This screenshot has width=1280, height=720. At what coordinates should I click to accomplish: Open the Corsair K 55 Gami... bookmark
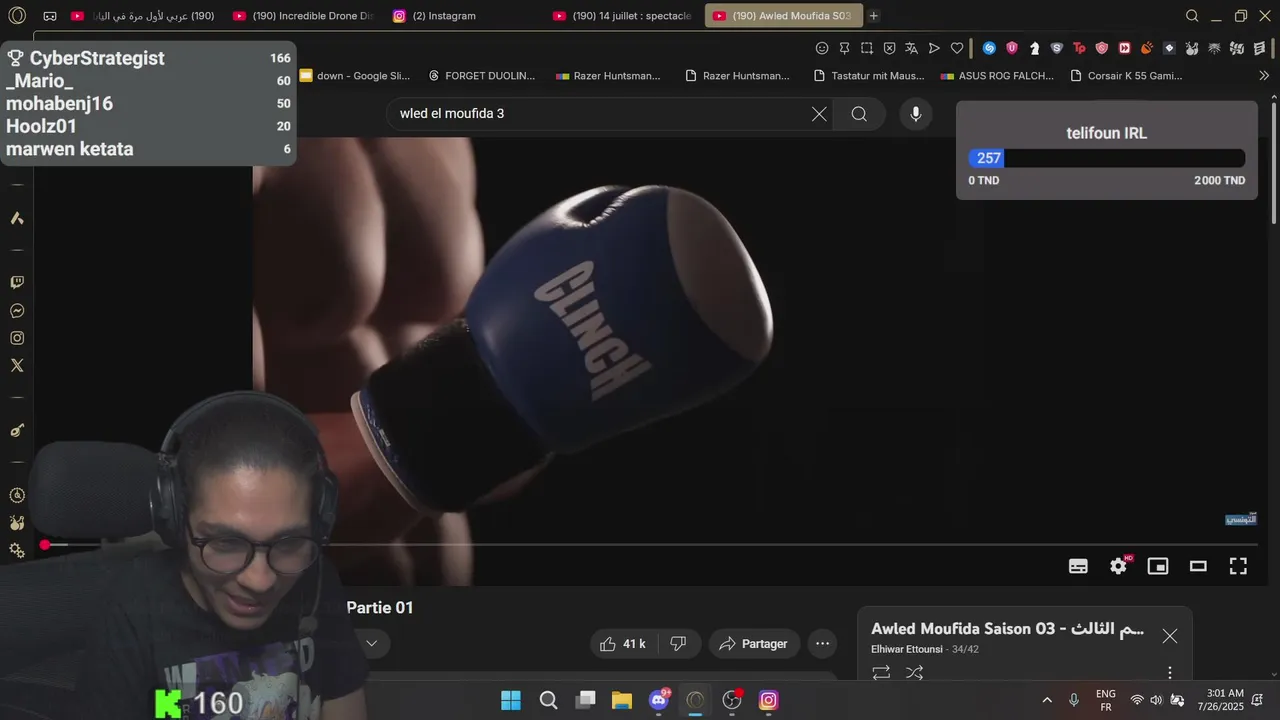coord(1126,75)
